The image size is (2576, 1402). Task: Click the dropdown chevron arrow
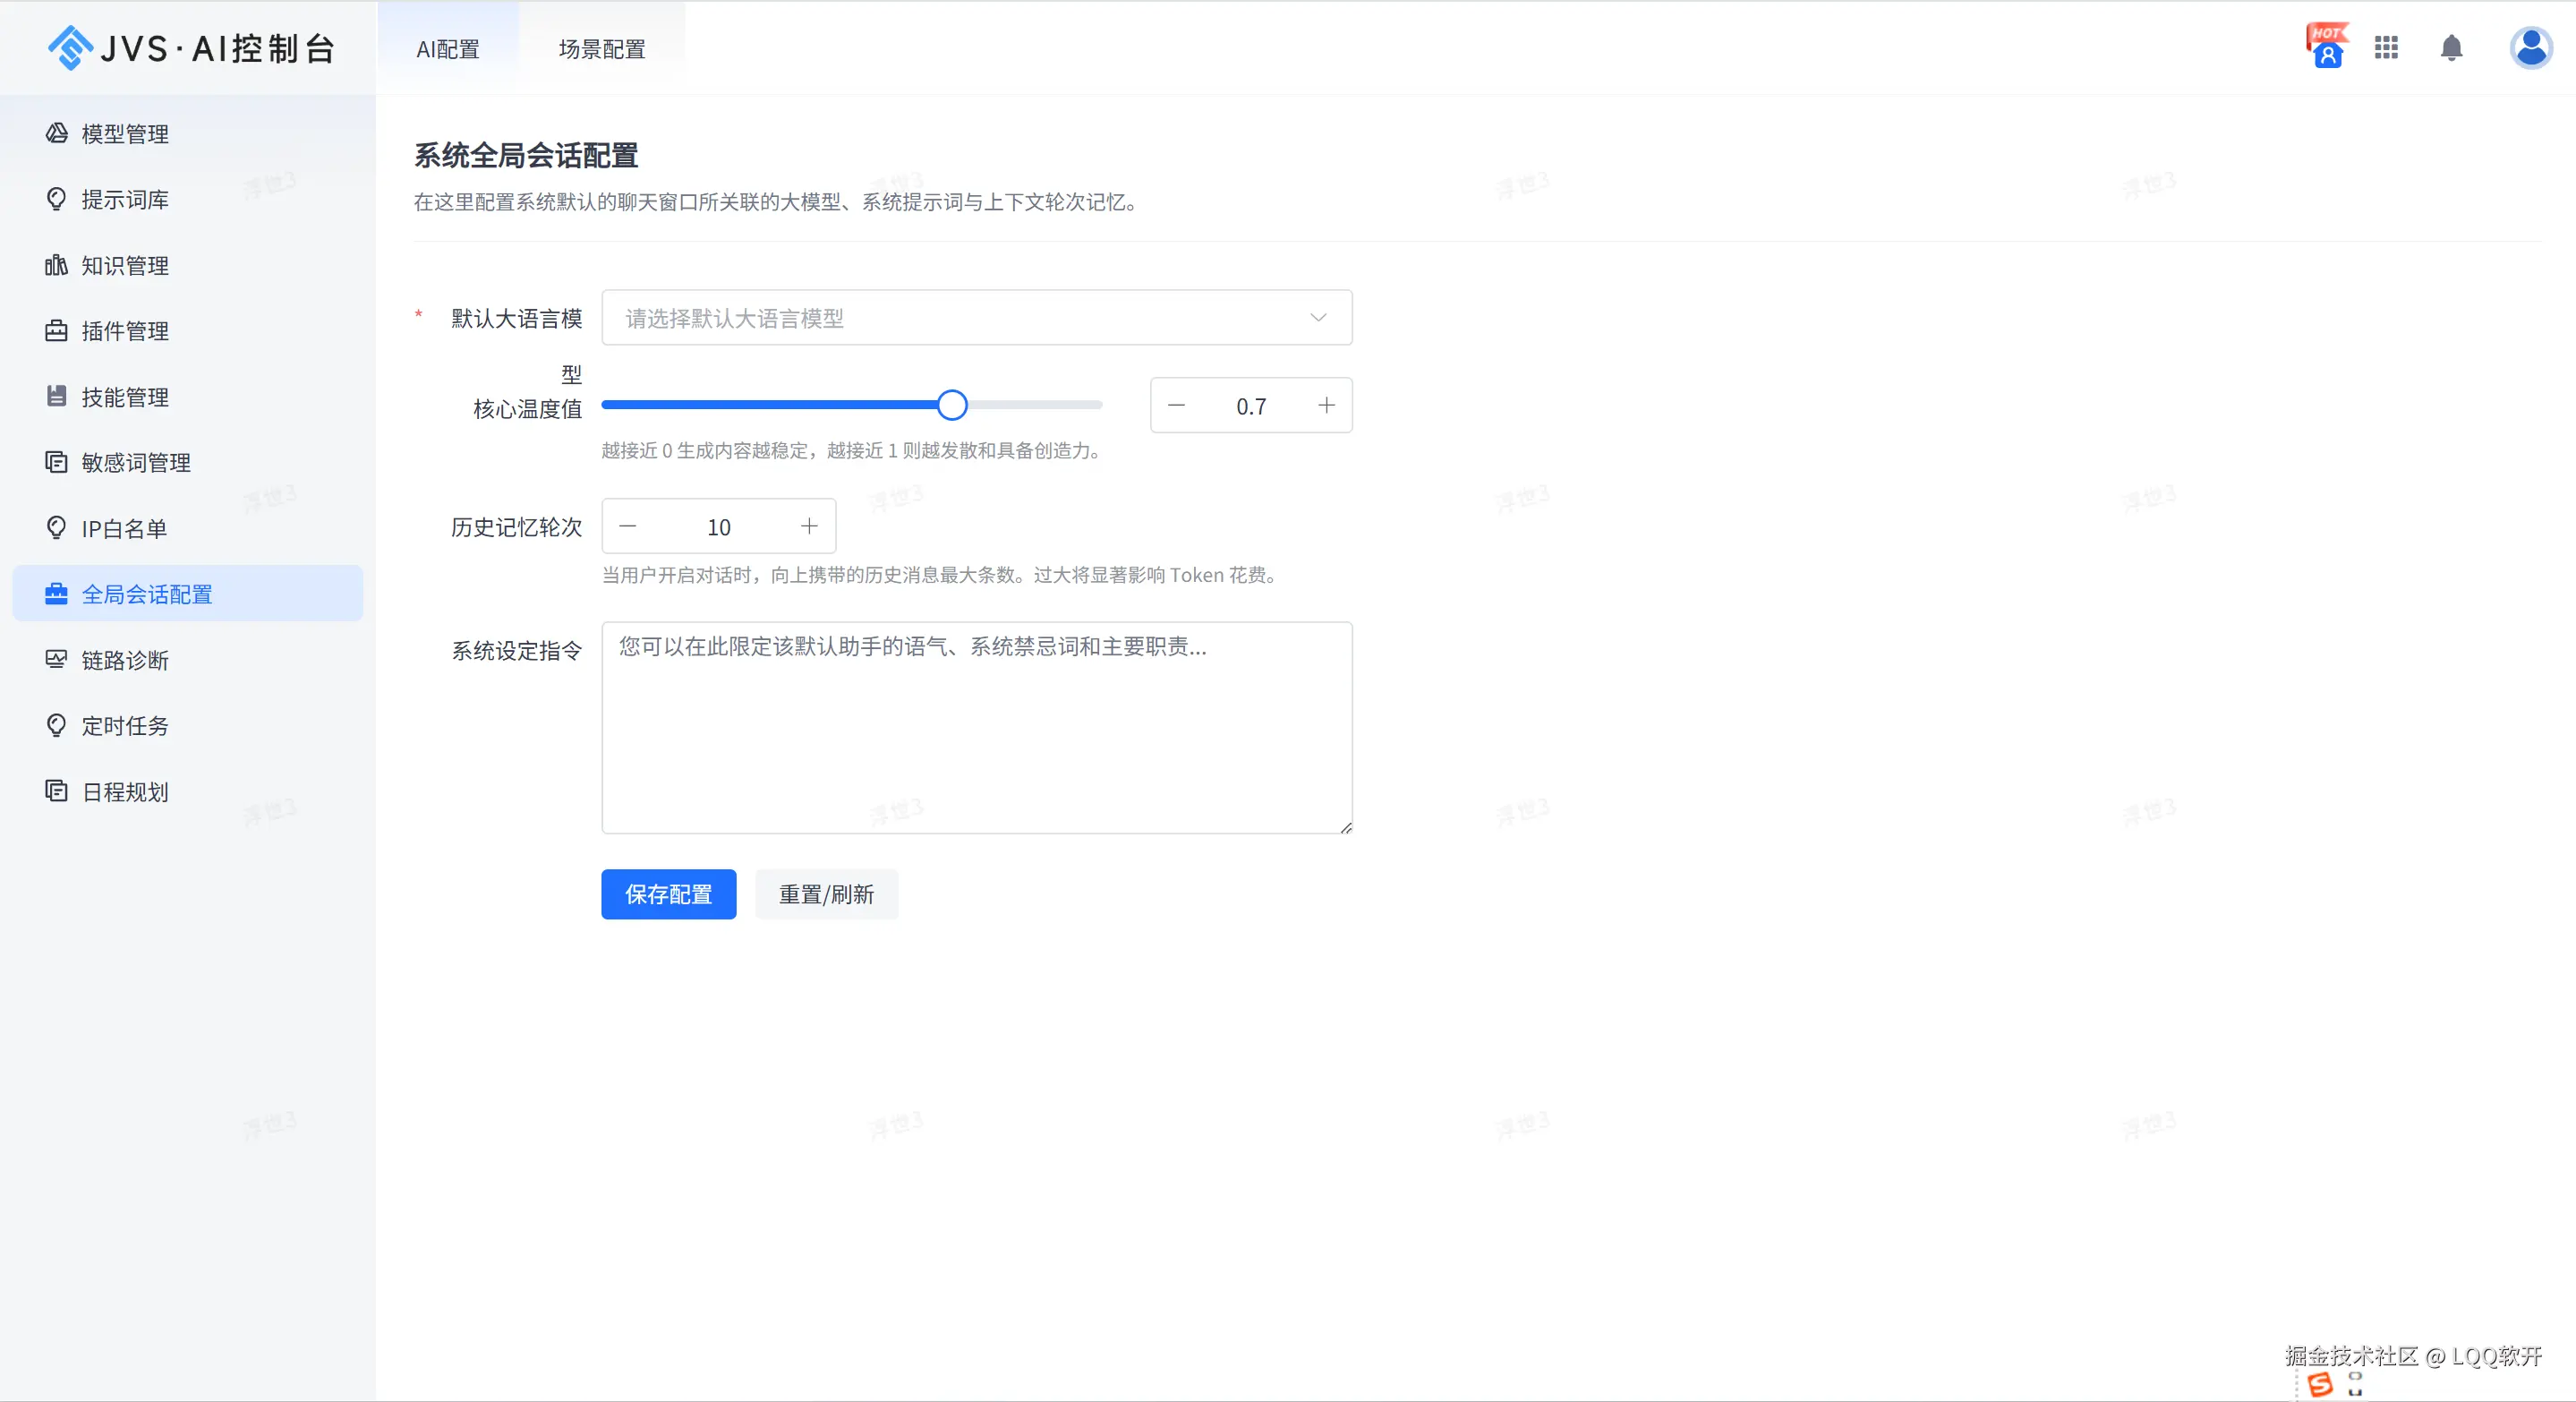[x=1318, y=318]
